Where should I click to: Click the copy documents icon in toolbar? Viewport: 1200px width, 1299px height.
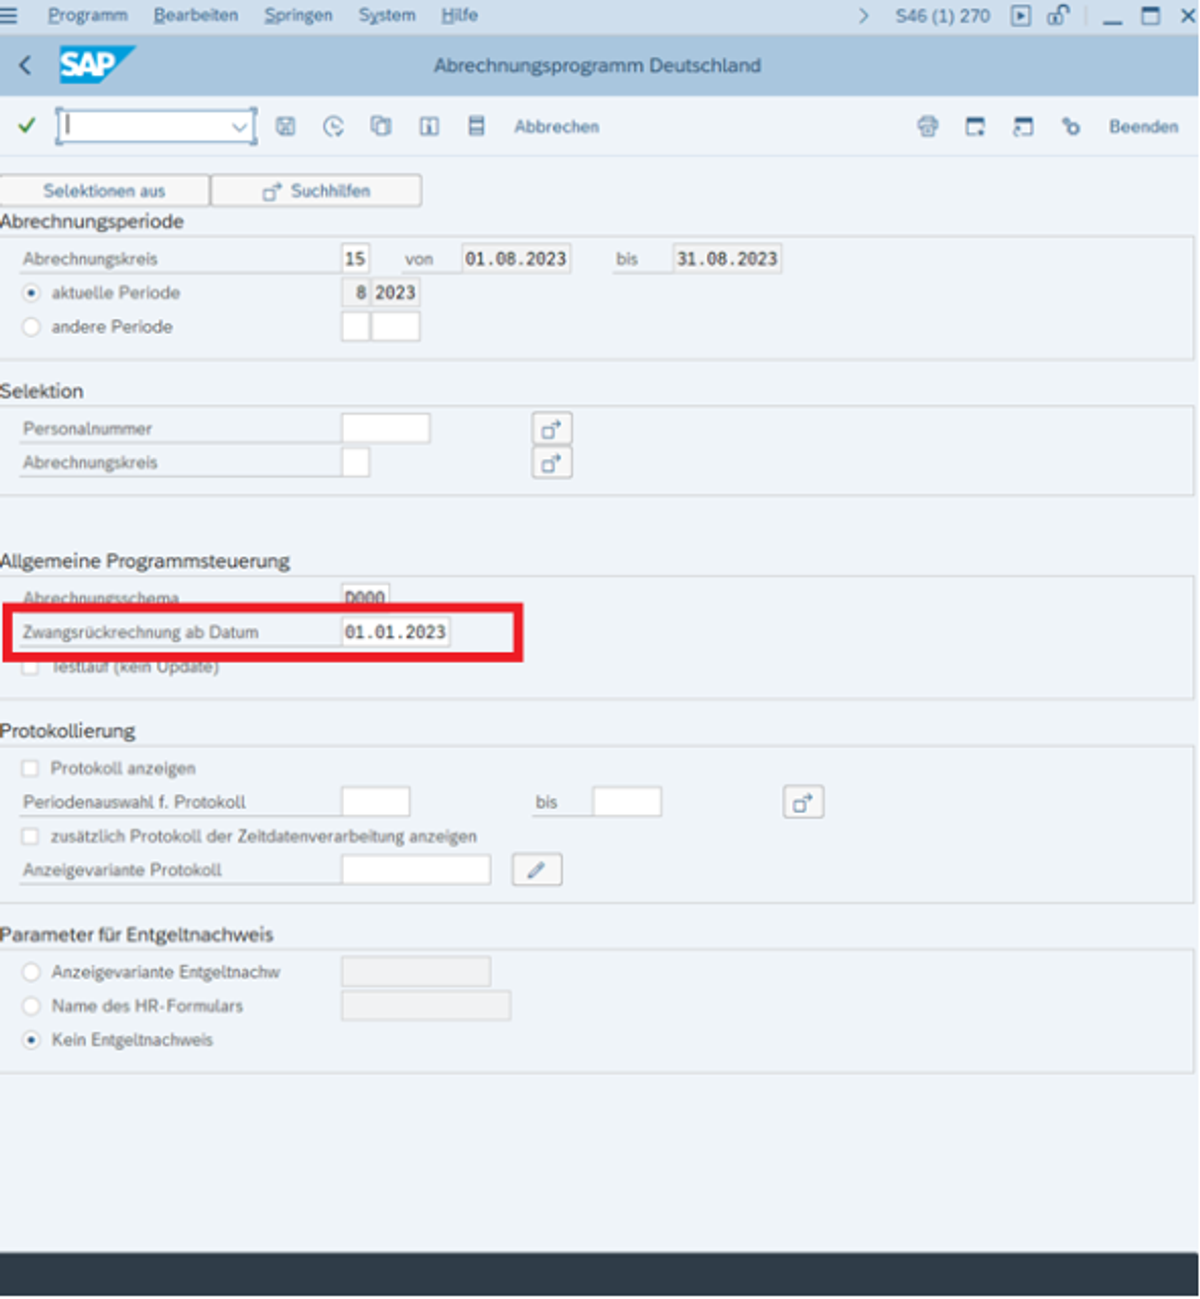[x=381, y=126]
